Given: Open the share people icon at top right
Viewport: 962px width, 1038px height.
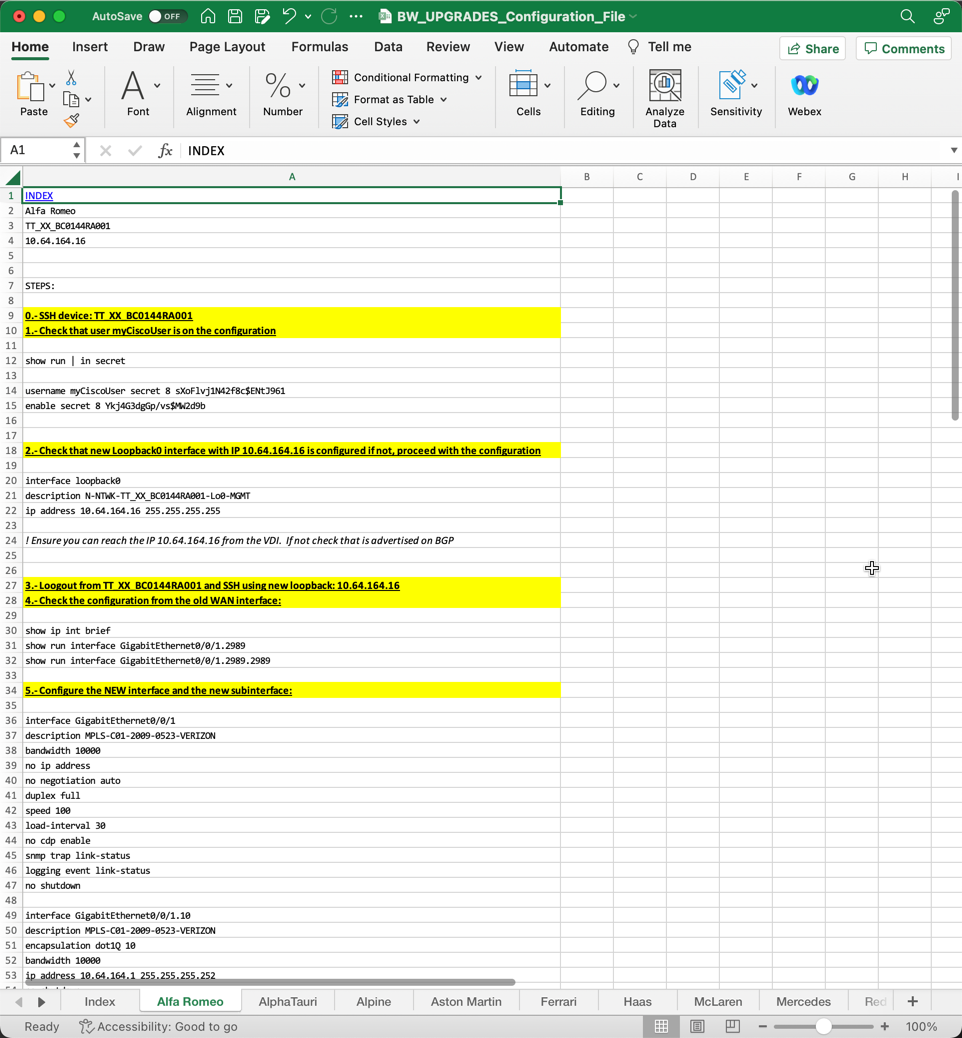Looking at the screenshot, I should pos(941,17).
